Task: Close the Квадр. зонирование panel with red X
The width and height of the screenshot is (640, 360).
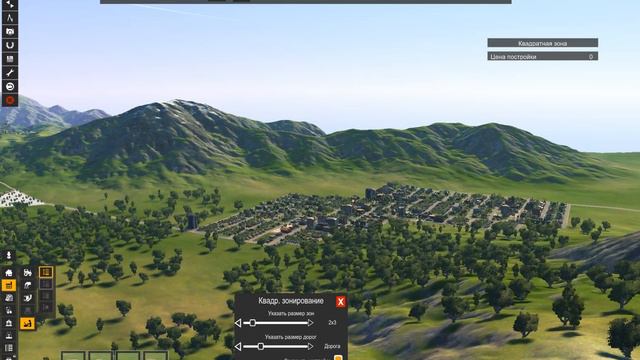Action: click(x=340, y=302)
